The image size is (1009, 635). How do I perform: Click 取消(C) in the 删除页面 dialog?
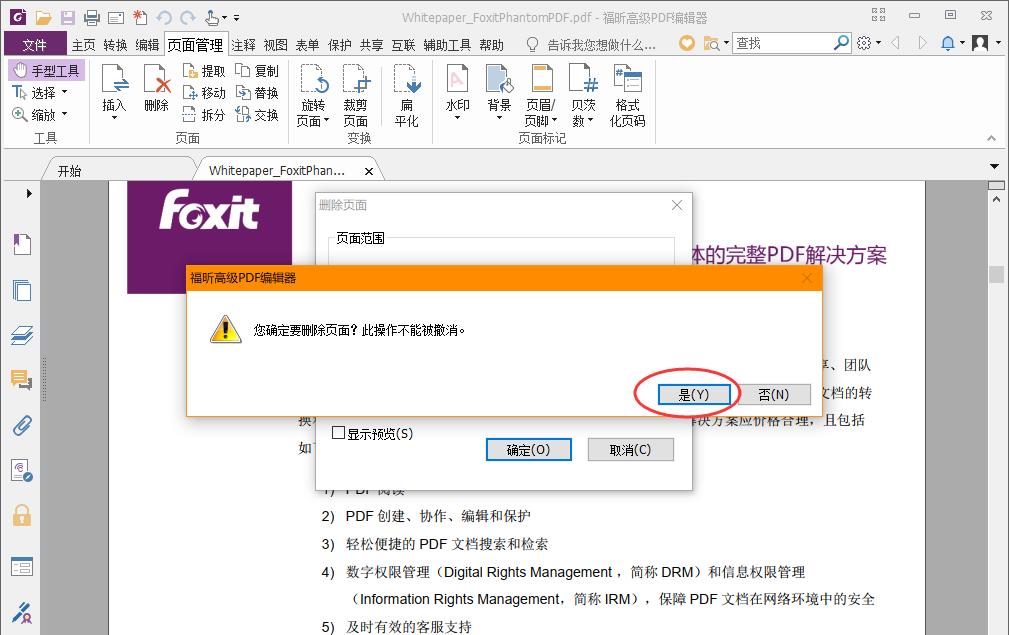pyautogui.click(x=631, y=450)
